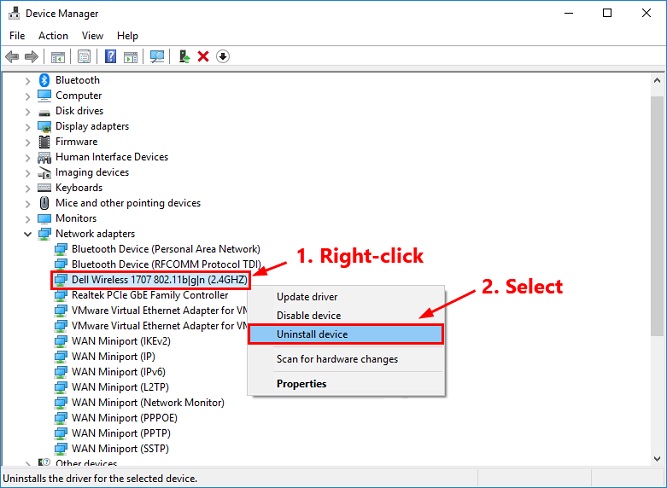Open the View menu
Image resolution: width=667 pixels, height=488 pixels.
tap(92, 35)
